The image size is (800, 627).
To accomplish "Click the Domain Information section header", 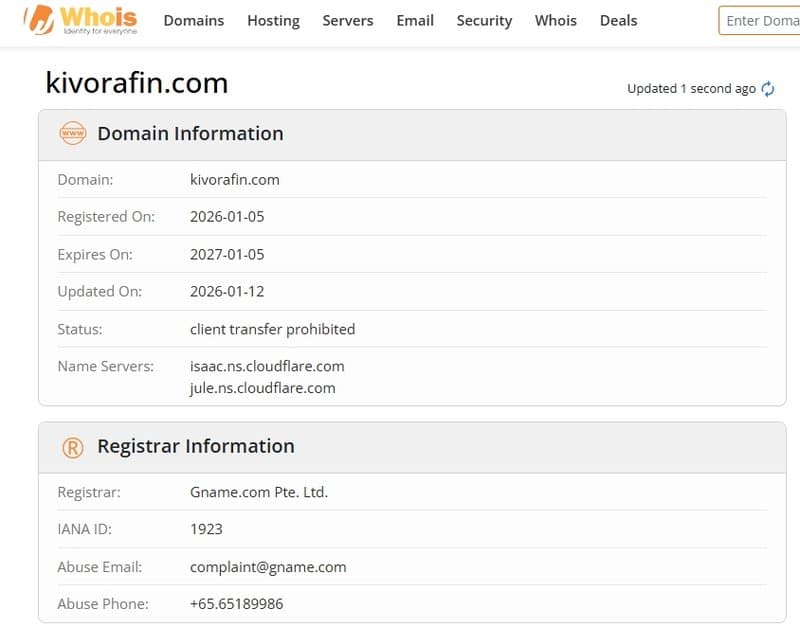I will 412,135.
